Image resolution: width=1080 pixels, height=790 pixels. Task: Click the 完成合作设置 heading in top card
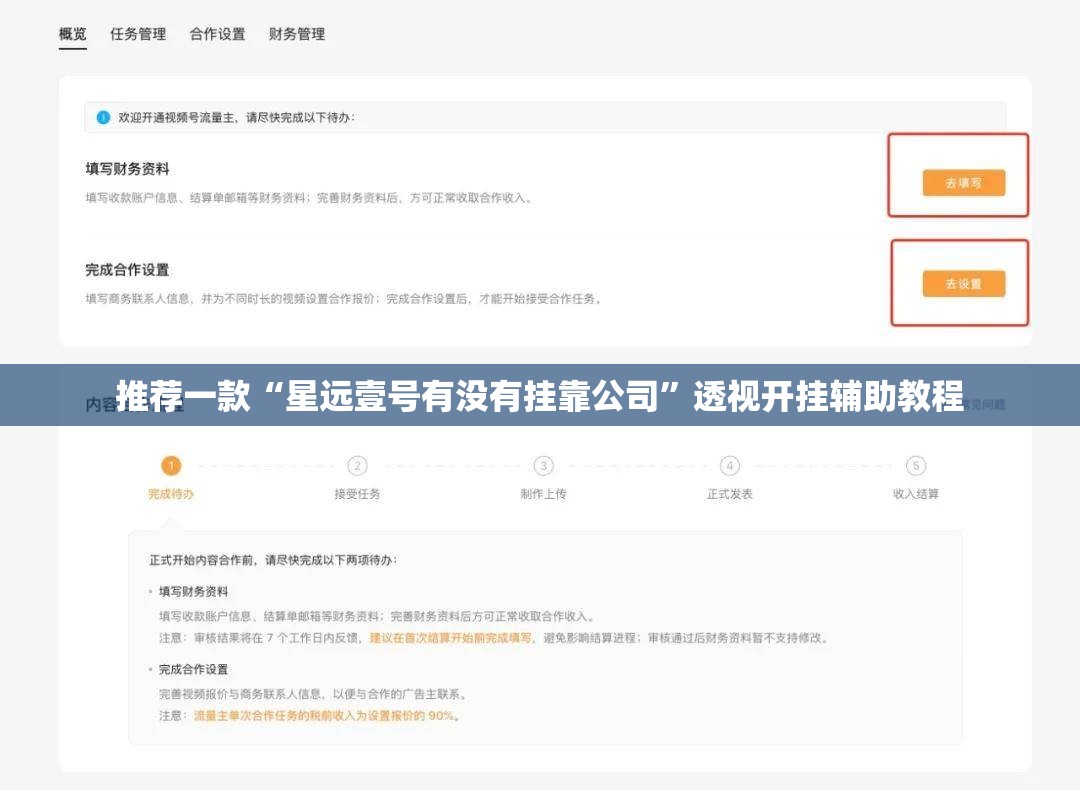click(x=127, y=270)
